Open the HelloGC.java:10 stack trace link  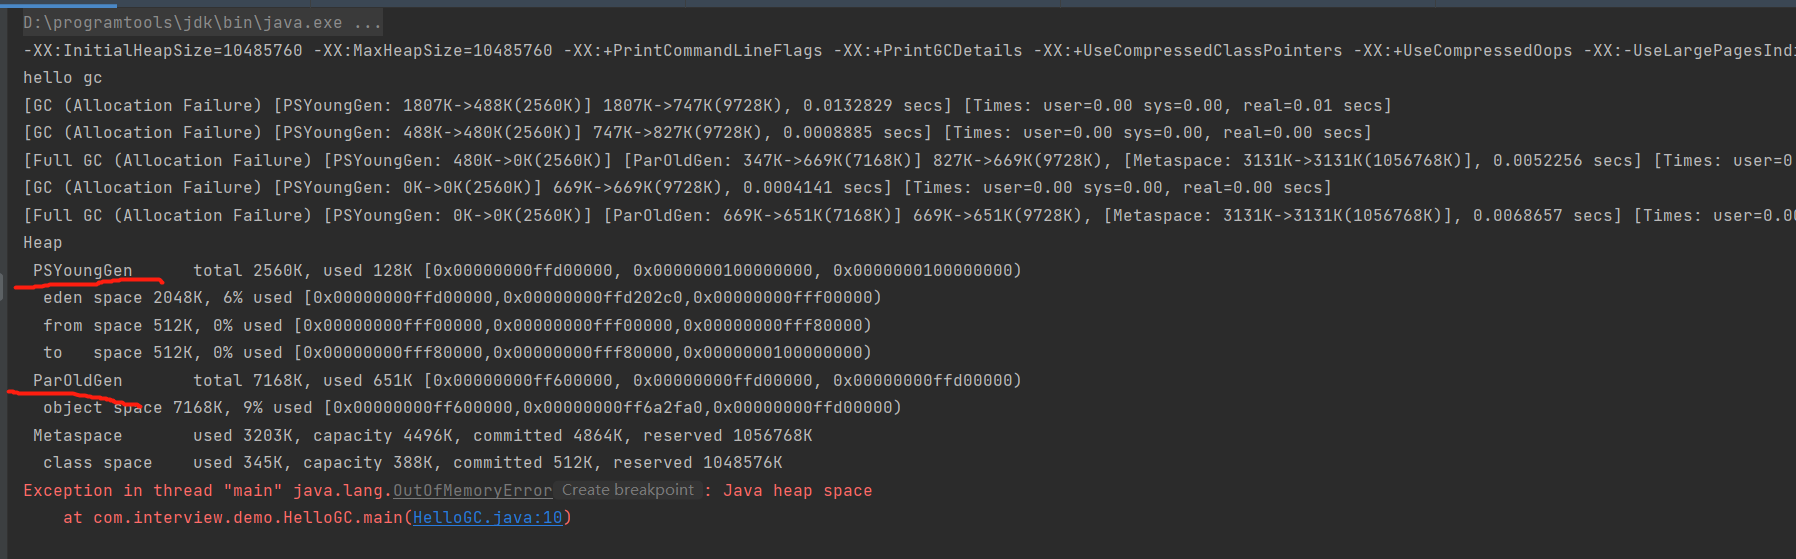click(488, 518)
